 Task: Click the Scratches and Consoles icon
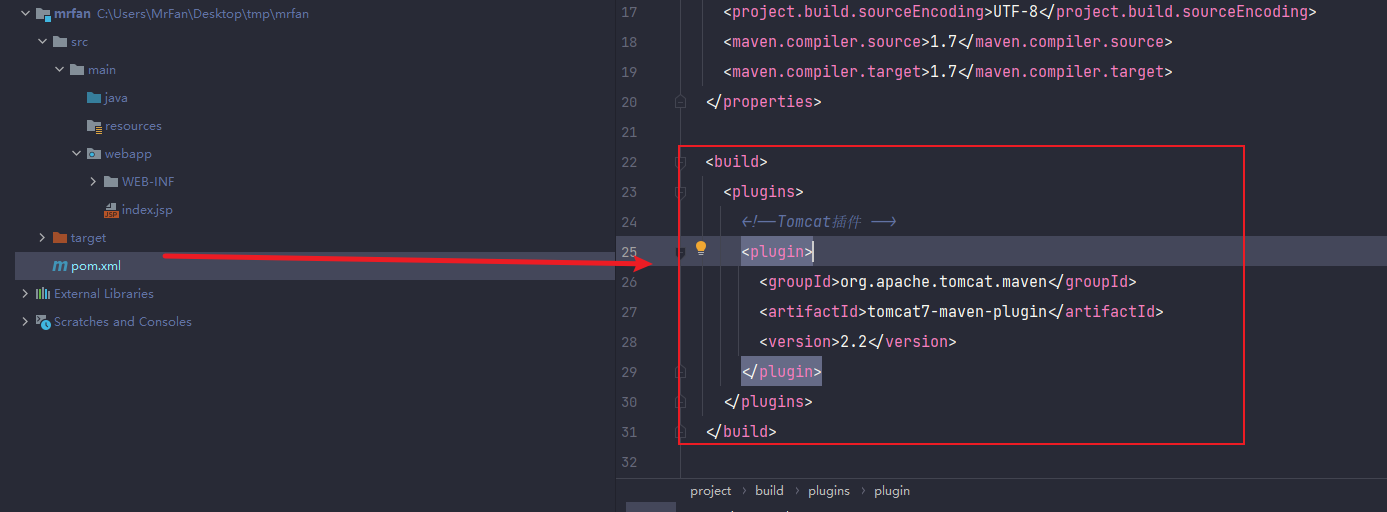[43, 322]
